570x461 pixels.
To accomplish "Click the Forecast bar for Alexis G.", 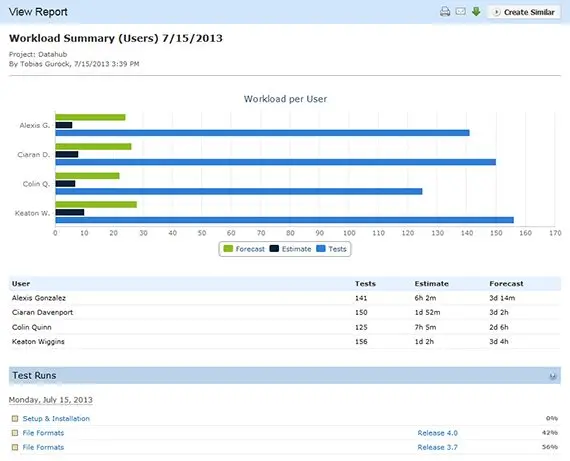I will pos(91,117).
